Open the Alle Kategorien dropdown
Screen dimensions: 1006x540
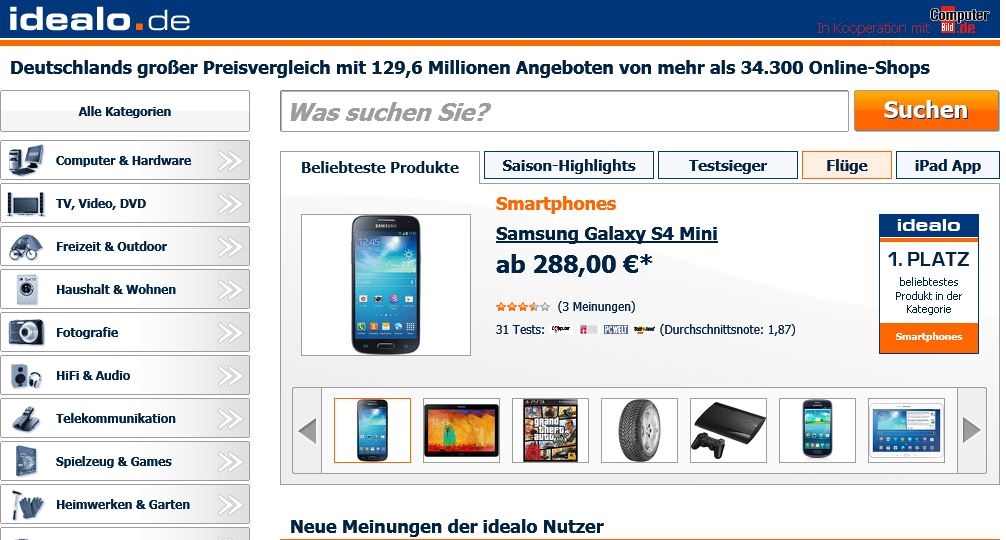(x=125, y=111)
